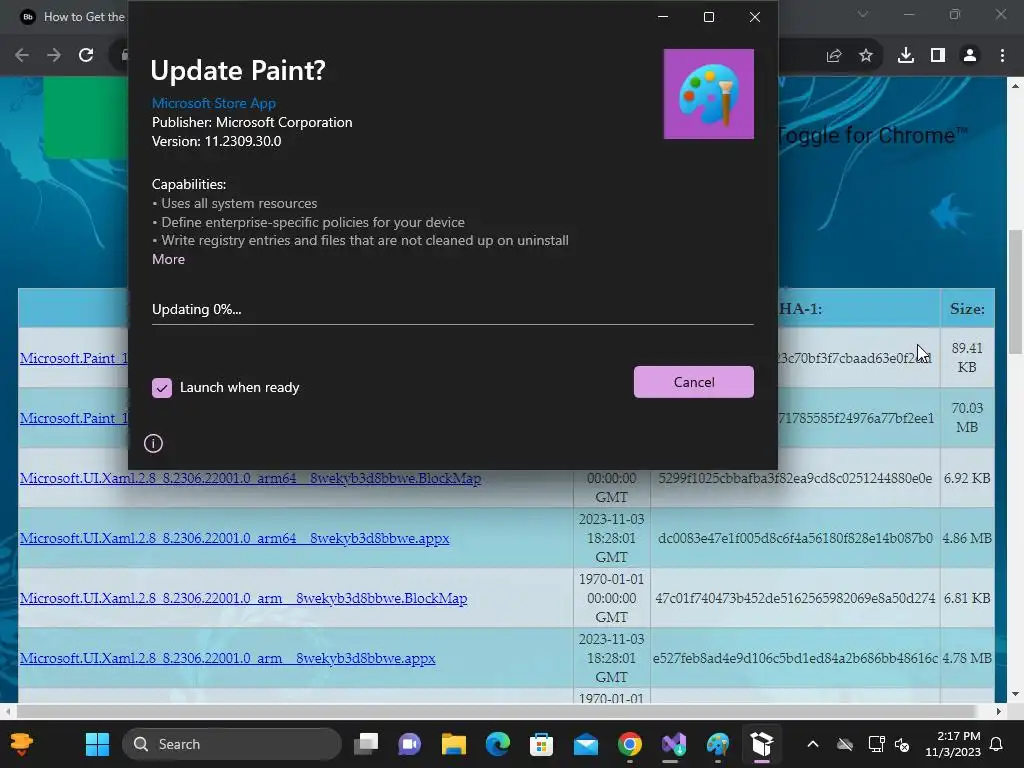Open notifications bell icon
Image resolution: width=1024 pixels, height=768 pixels.
[997, 744]
